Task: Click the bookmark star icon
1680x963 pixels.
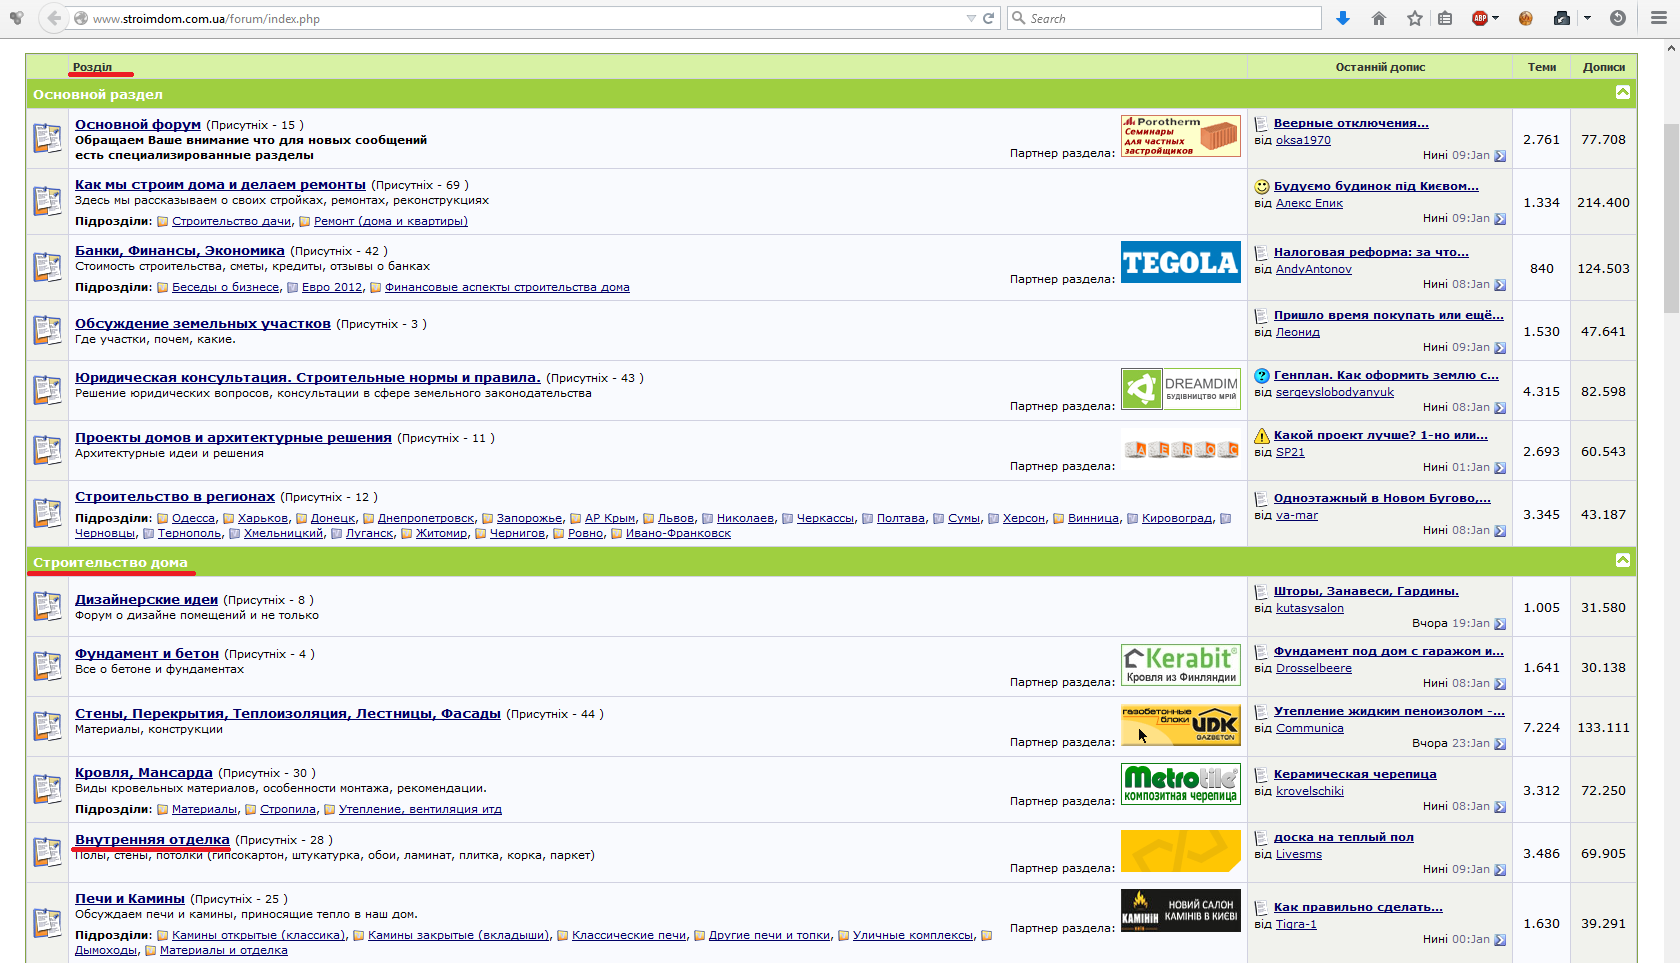Action: point(1414,18)
